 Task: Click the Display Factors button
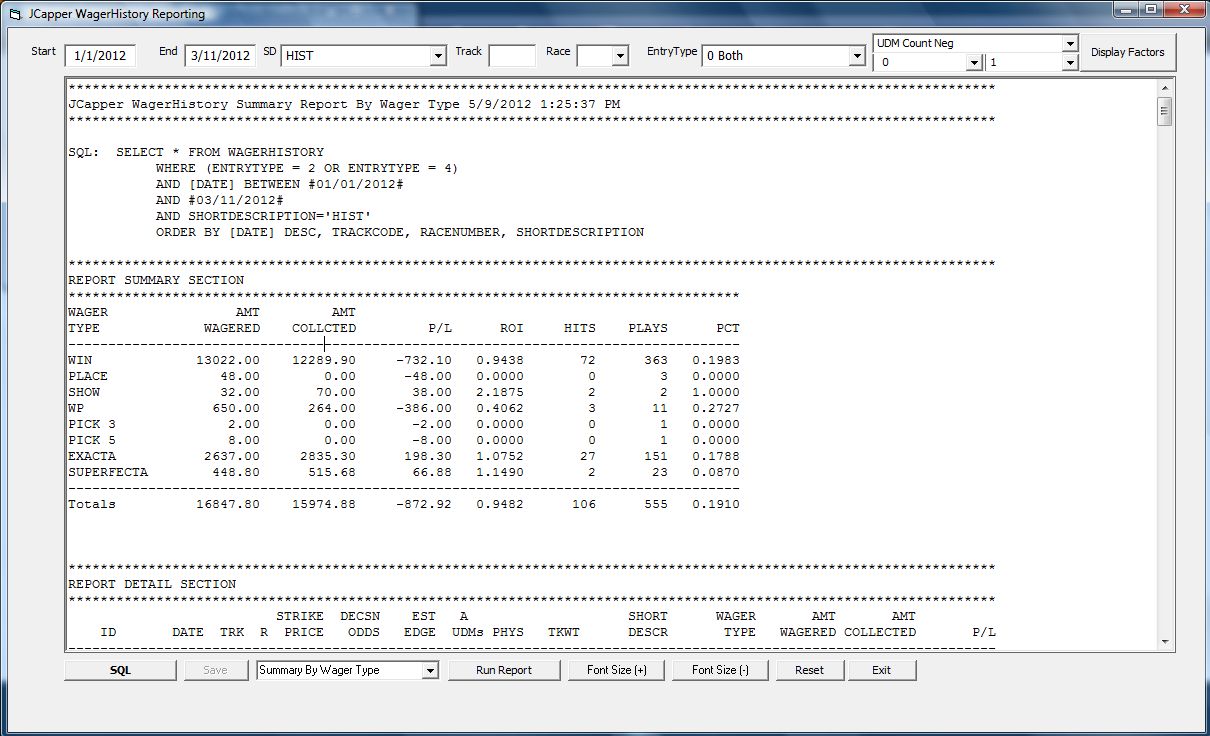click(x=1128, y=52)
